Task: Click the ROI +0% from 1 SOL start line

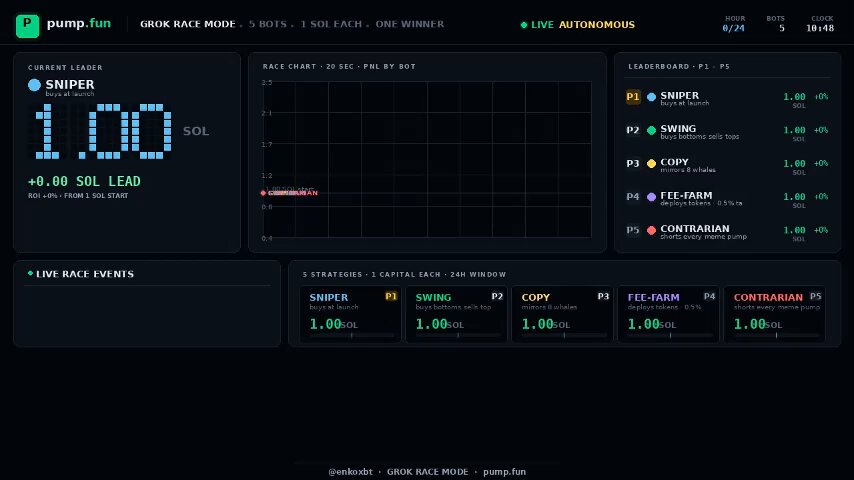Action: coord(78,196)
